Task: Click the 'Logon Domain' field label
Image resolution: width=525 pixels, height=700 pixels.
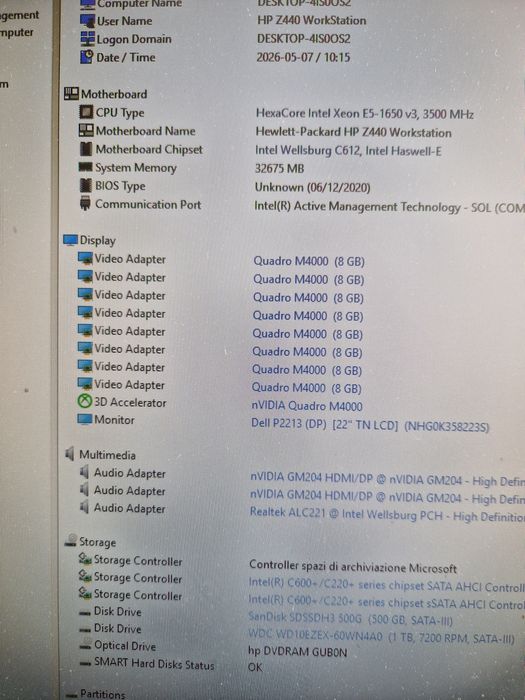Action: tap(134, 39)
